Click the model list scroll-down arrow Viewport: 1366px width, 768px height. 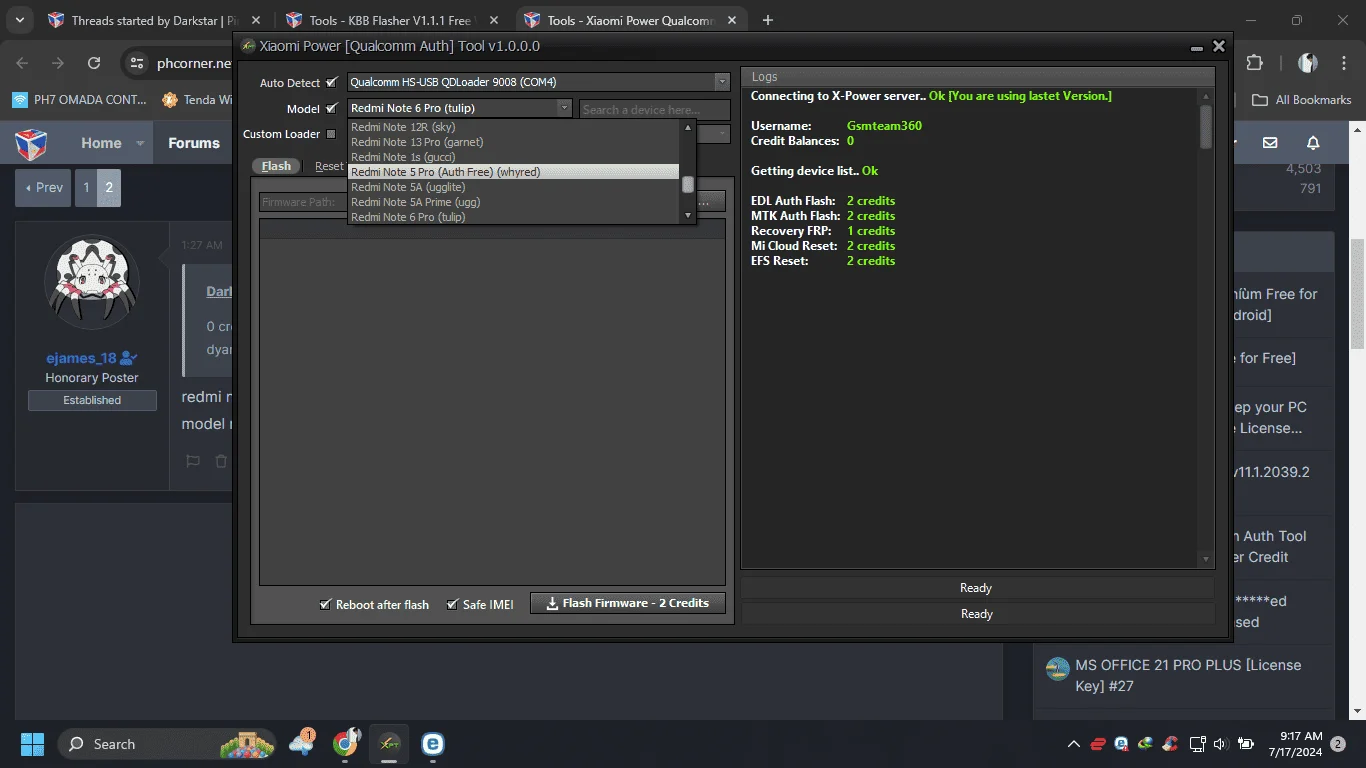(687, 216)
